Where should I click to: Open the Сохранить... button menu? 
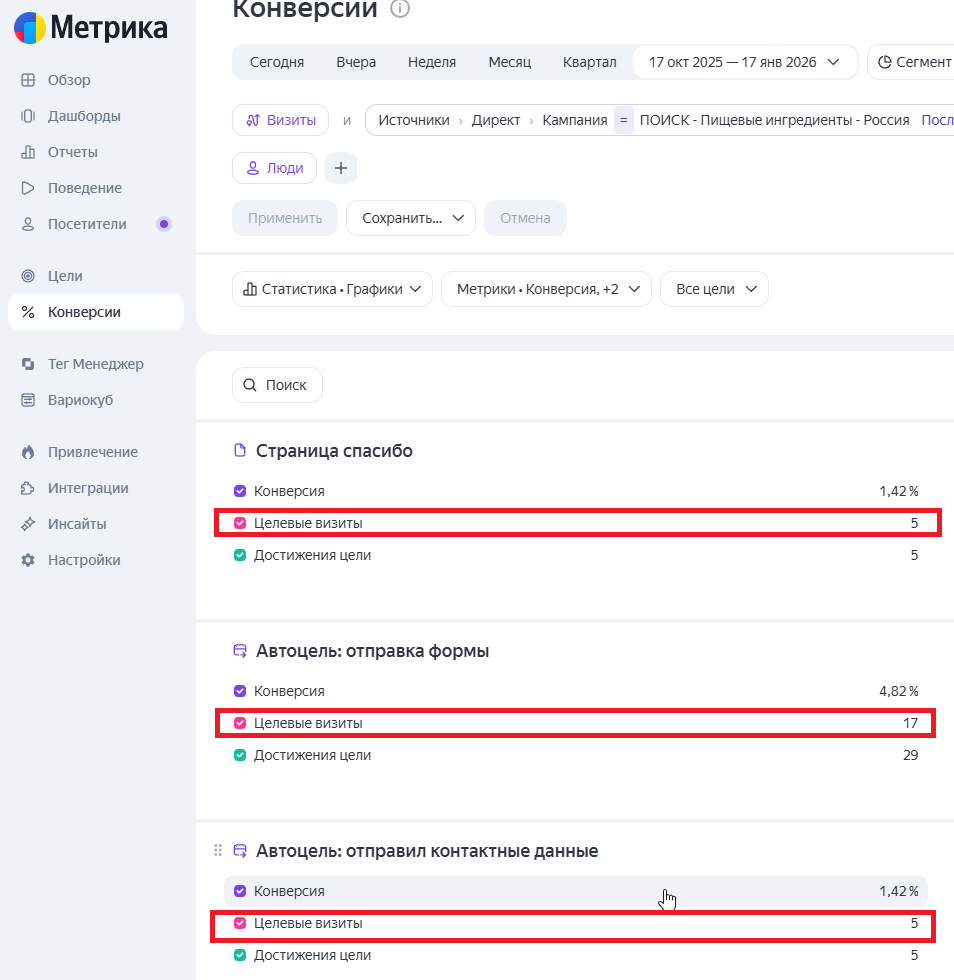[411, 218]
